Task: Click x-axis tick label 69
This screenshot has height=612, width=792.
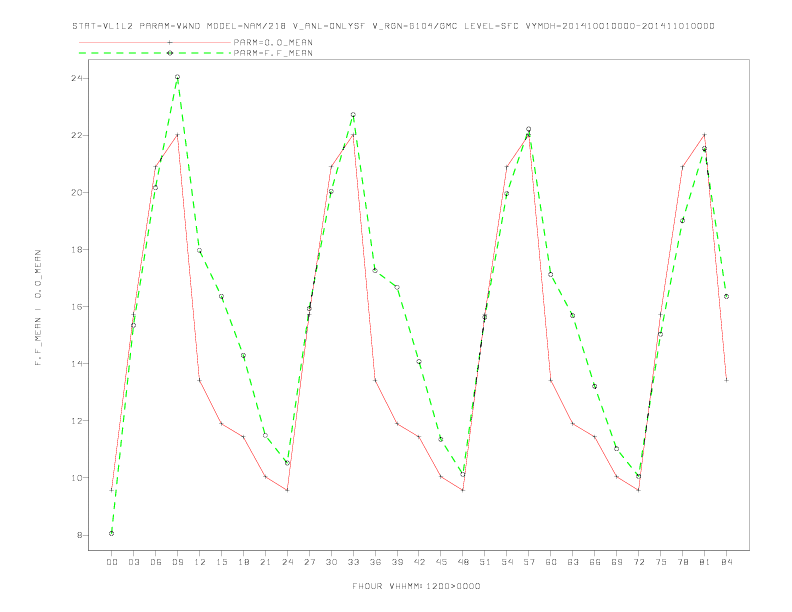Action: [x=617, y=562]
